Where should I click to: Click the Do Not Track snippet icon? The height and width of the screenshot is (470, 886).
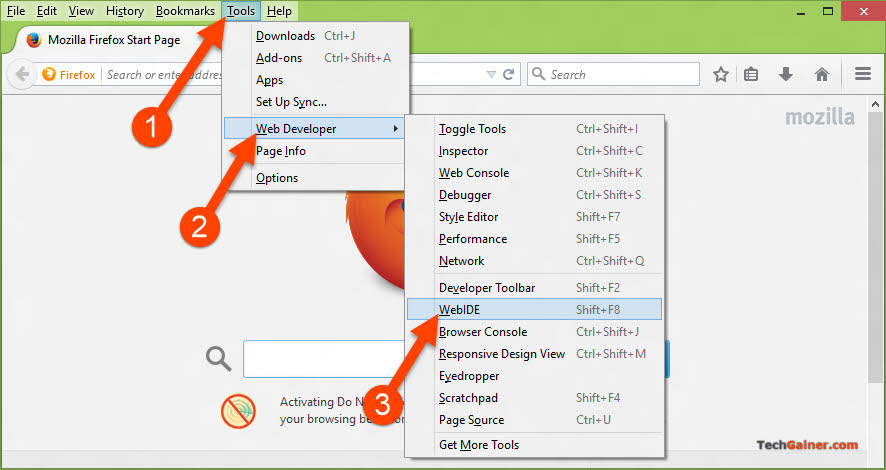(x=238, y=411)
